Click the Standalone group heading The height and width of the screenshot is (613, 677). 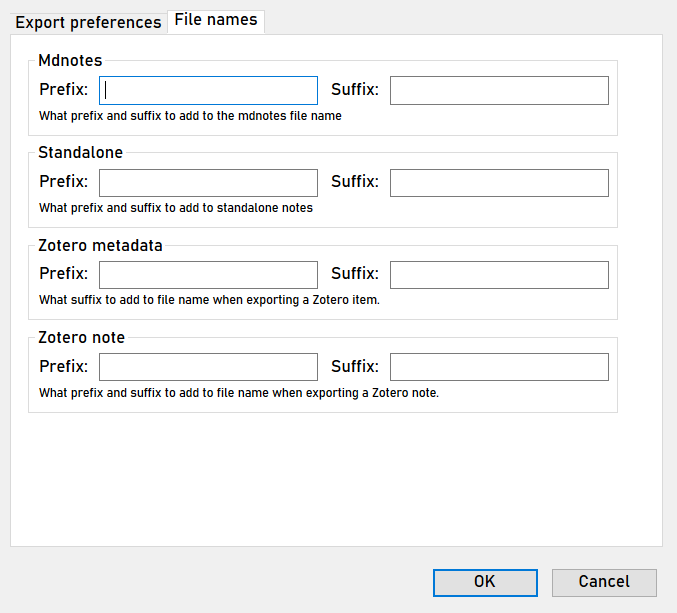[x=80, y=153]
